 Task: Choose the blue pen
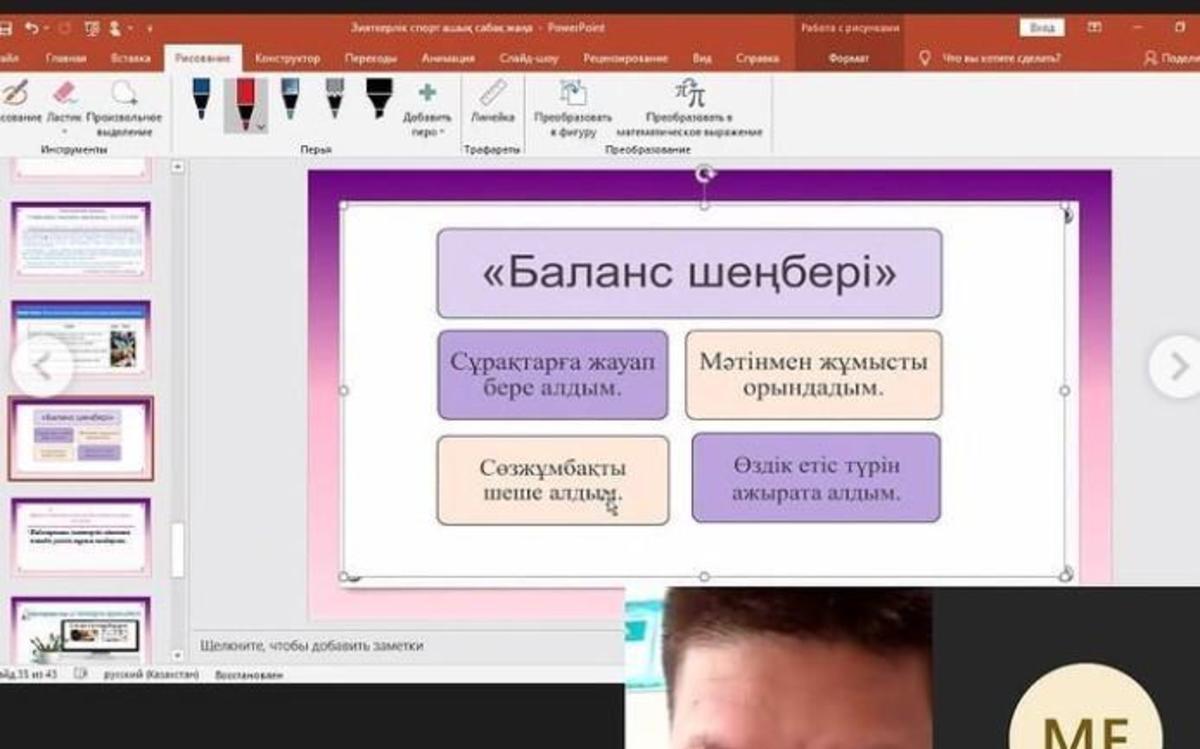(201, 99)
